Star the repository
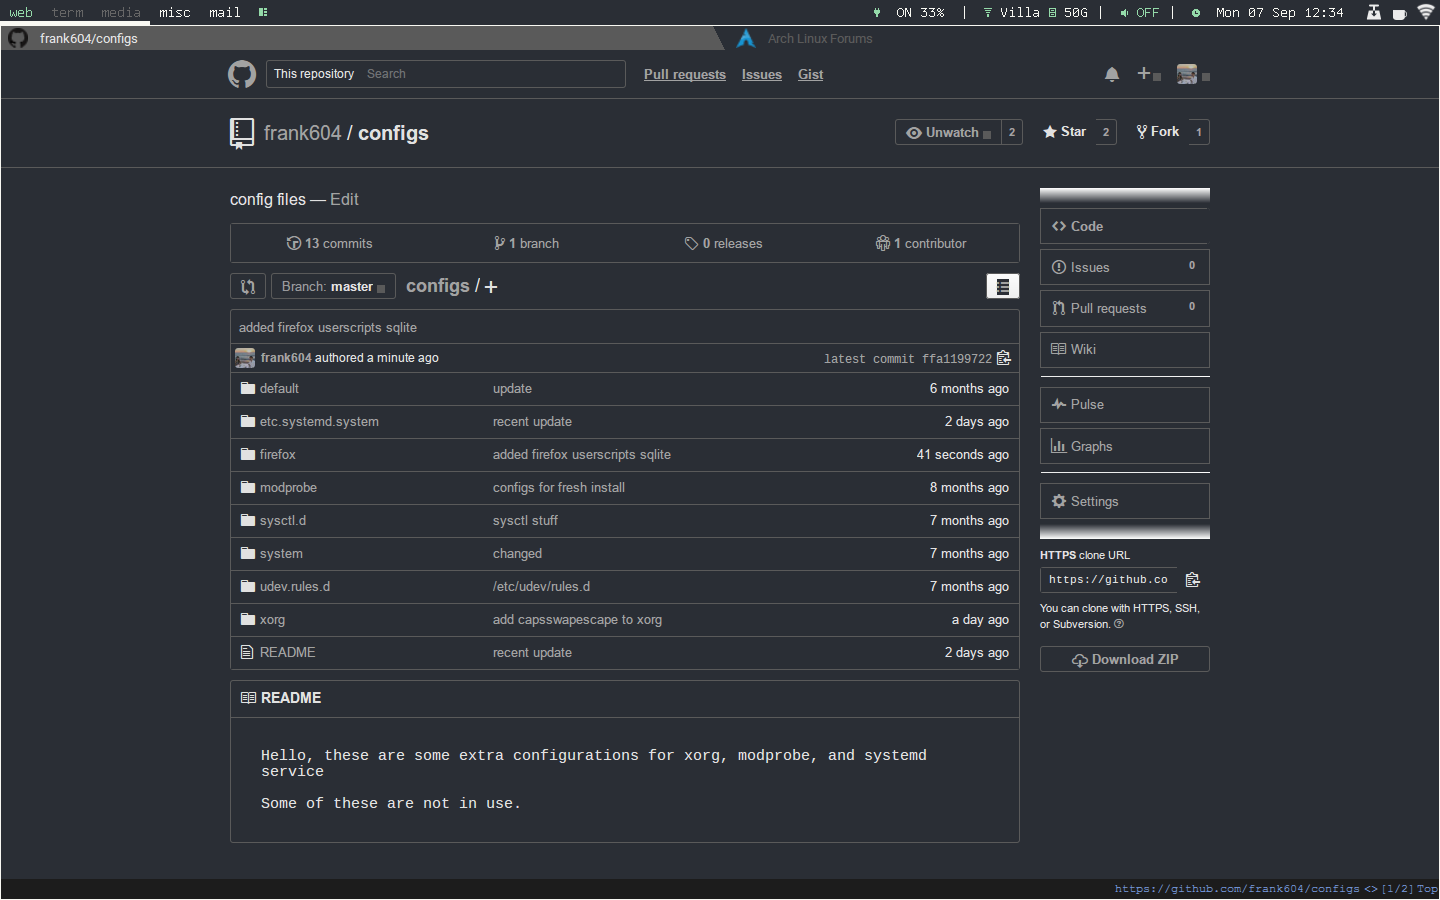The image size is (1440, 900). tap(1064, 132)
